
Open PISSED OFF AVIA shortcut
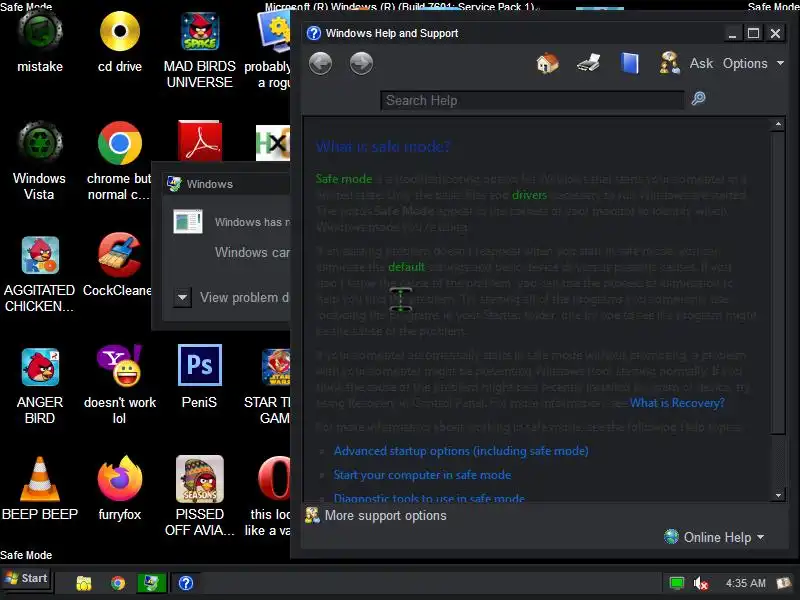point(199,496)
